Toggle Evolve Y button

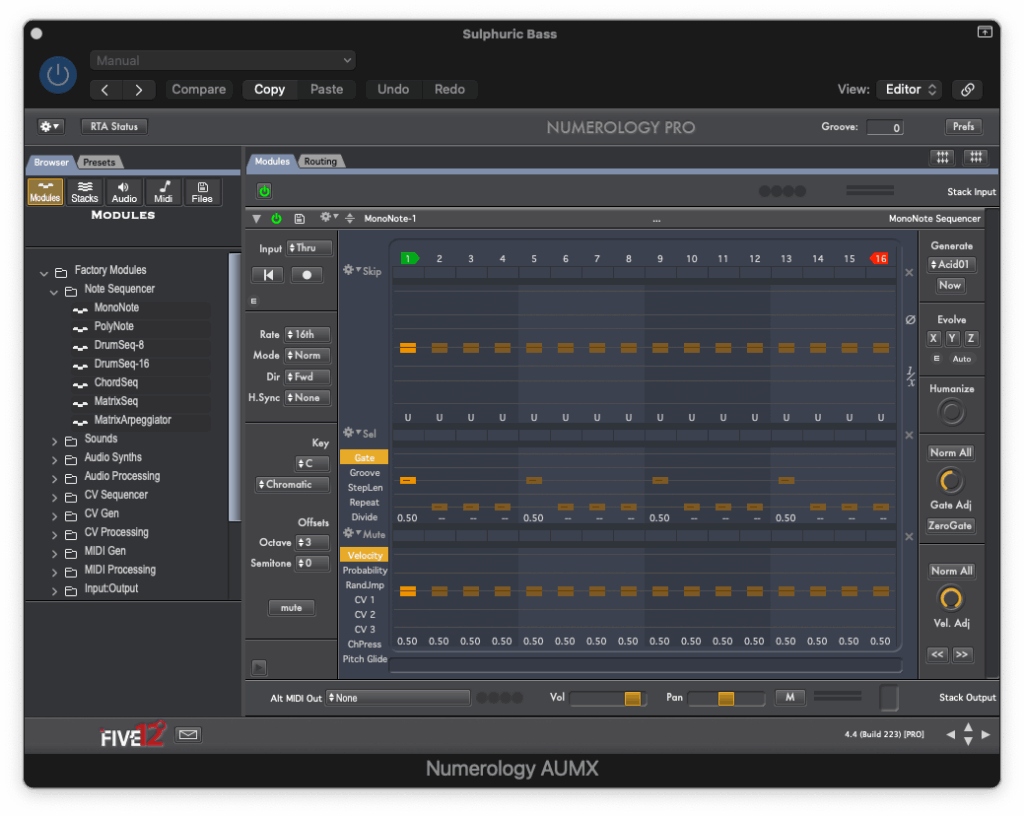(952, 338)
